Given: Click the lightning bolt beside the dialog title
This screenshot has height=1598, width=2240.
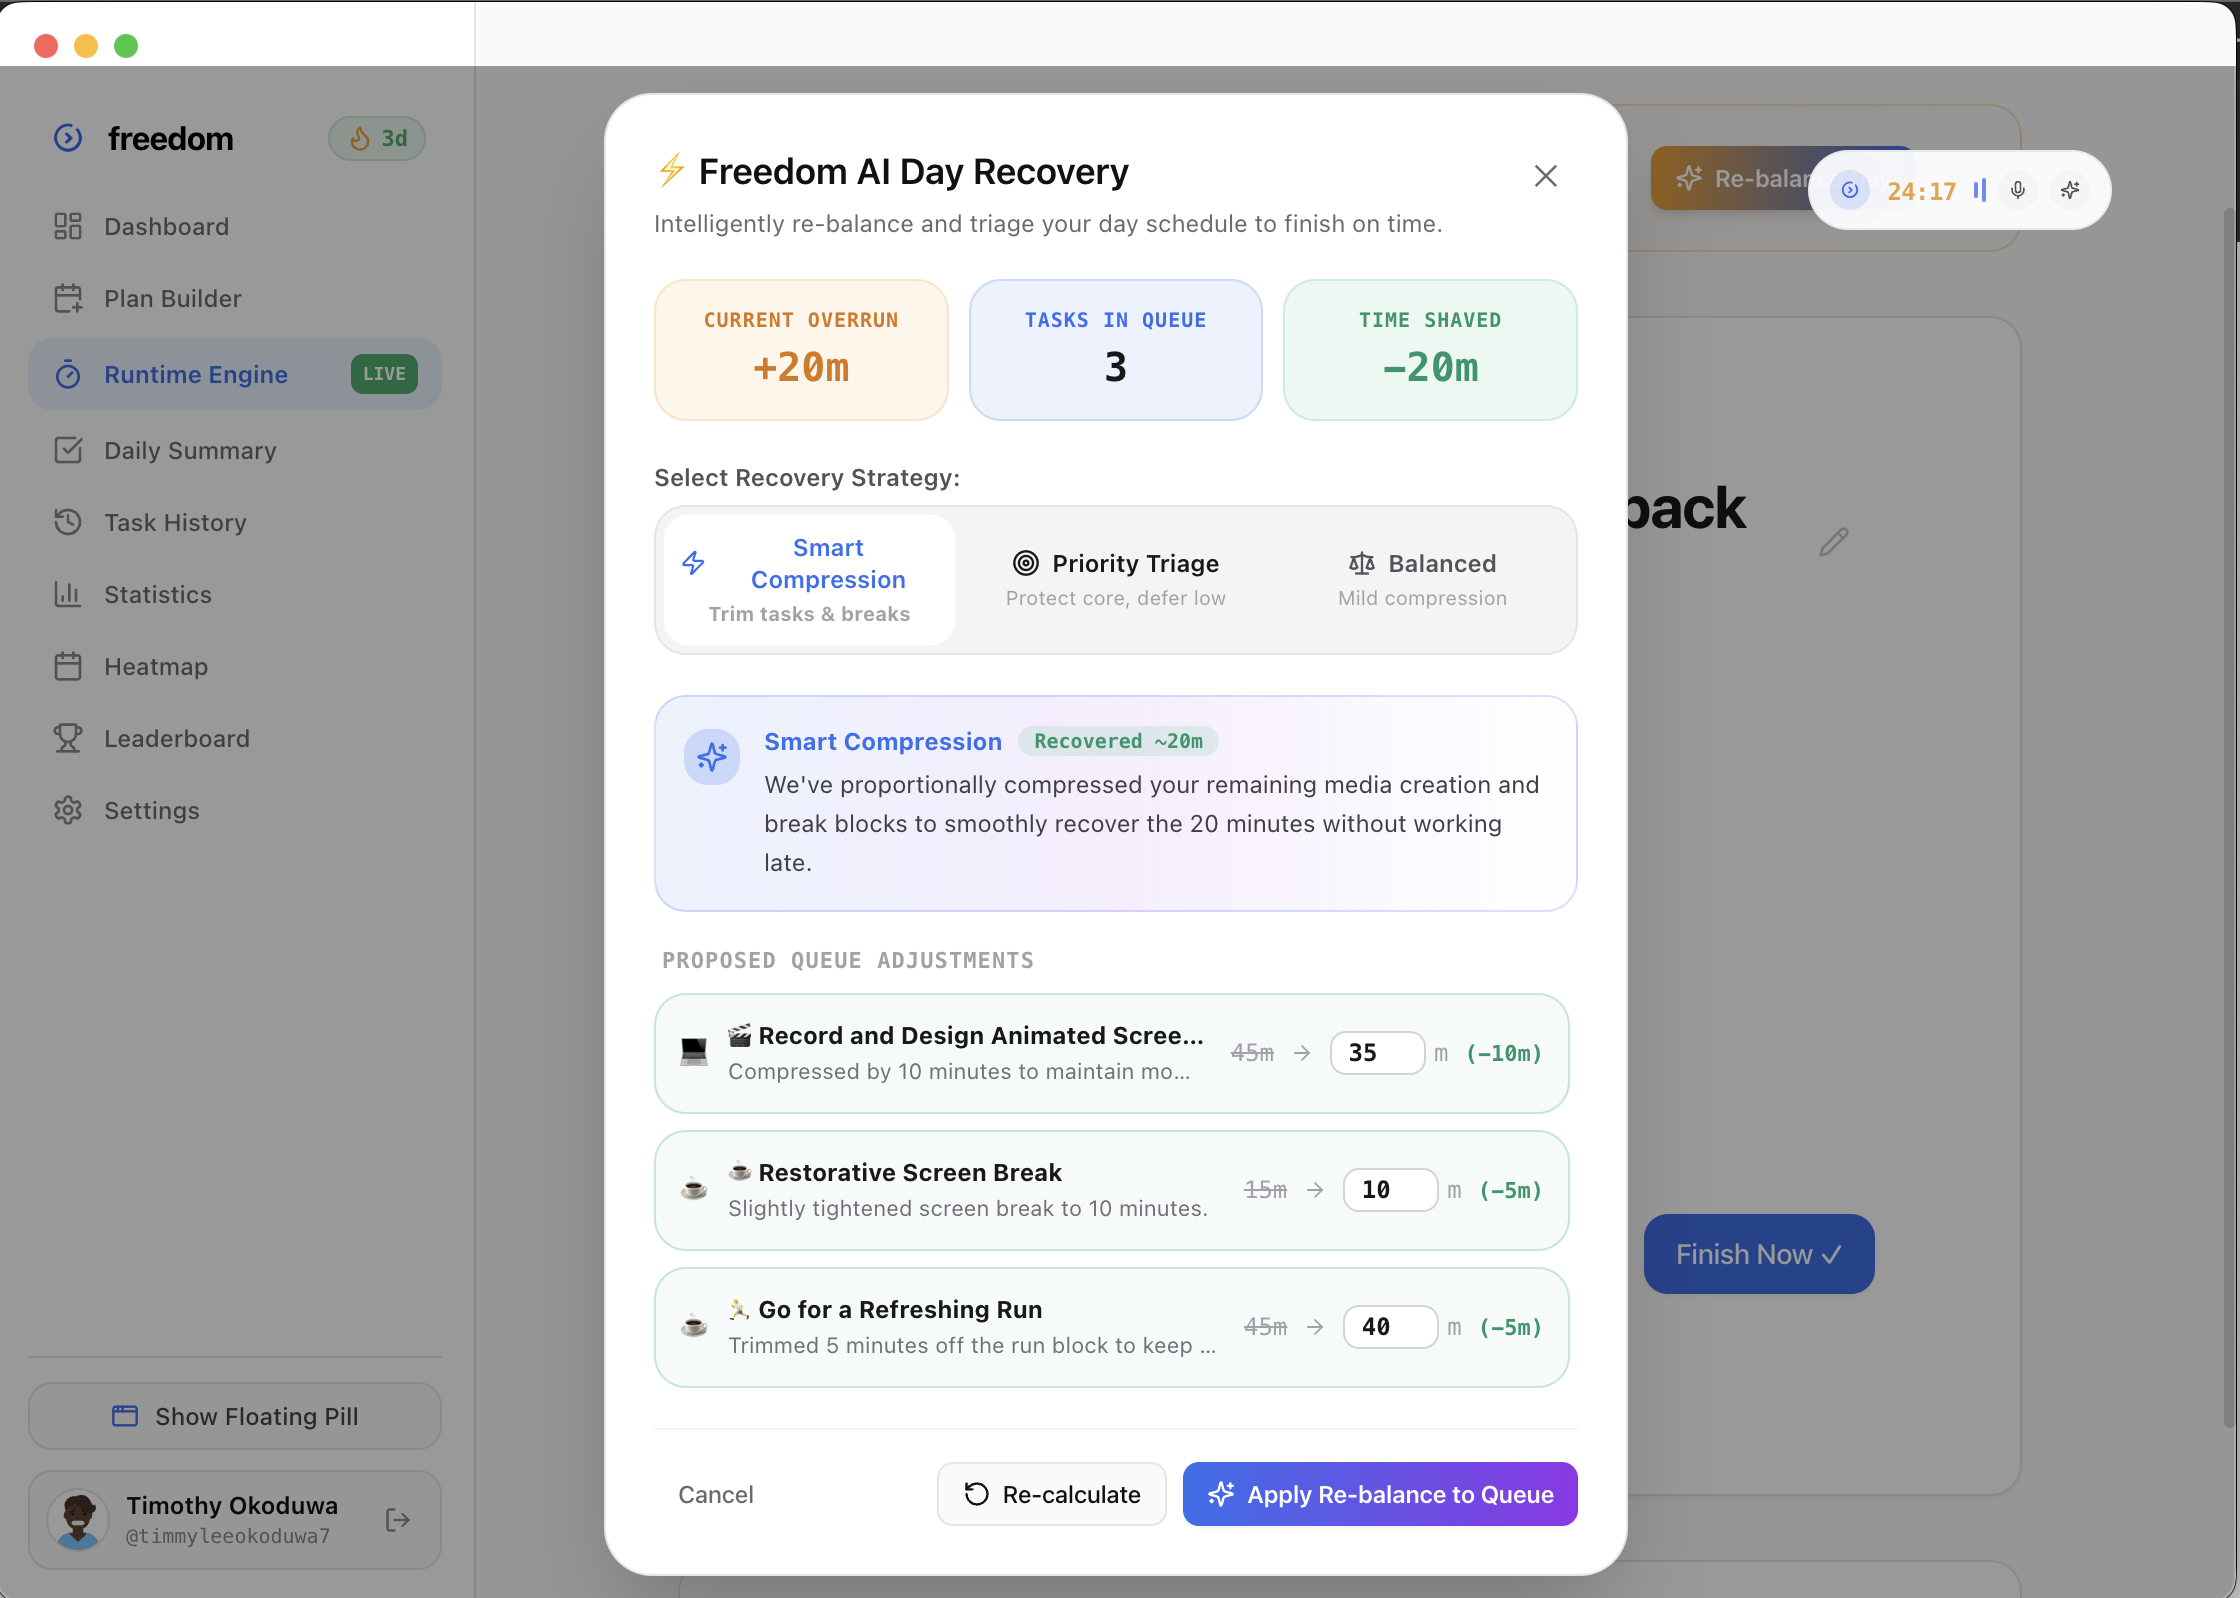Looking at the screenshot, I should (x=671, y=171).
